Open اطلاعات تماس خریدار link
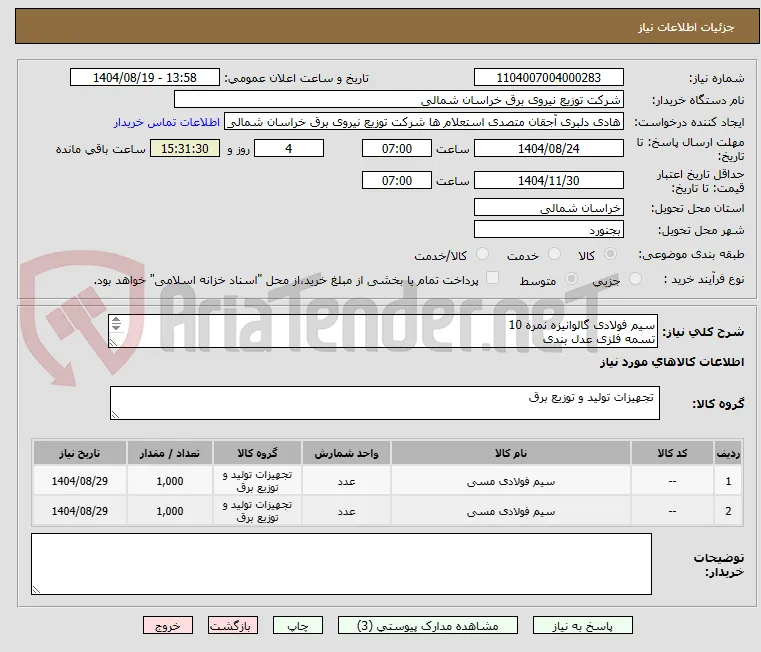 click(167, 122)
